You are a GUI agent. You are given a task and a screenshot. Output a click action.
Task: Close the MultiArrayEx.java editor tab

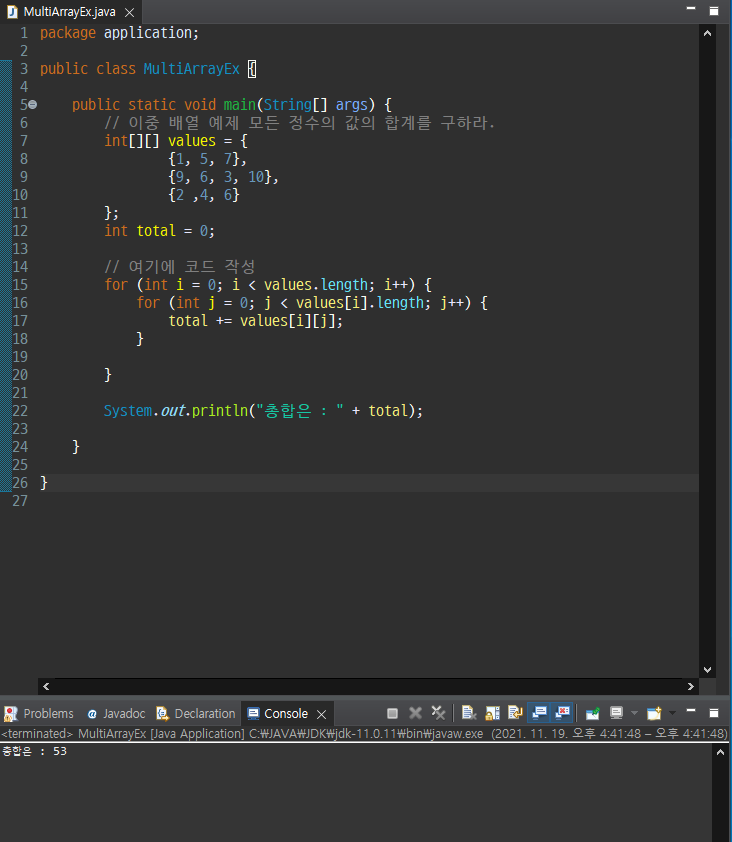pos(129,12)
